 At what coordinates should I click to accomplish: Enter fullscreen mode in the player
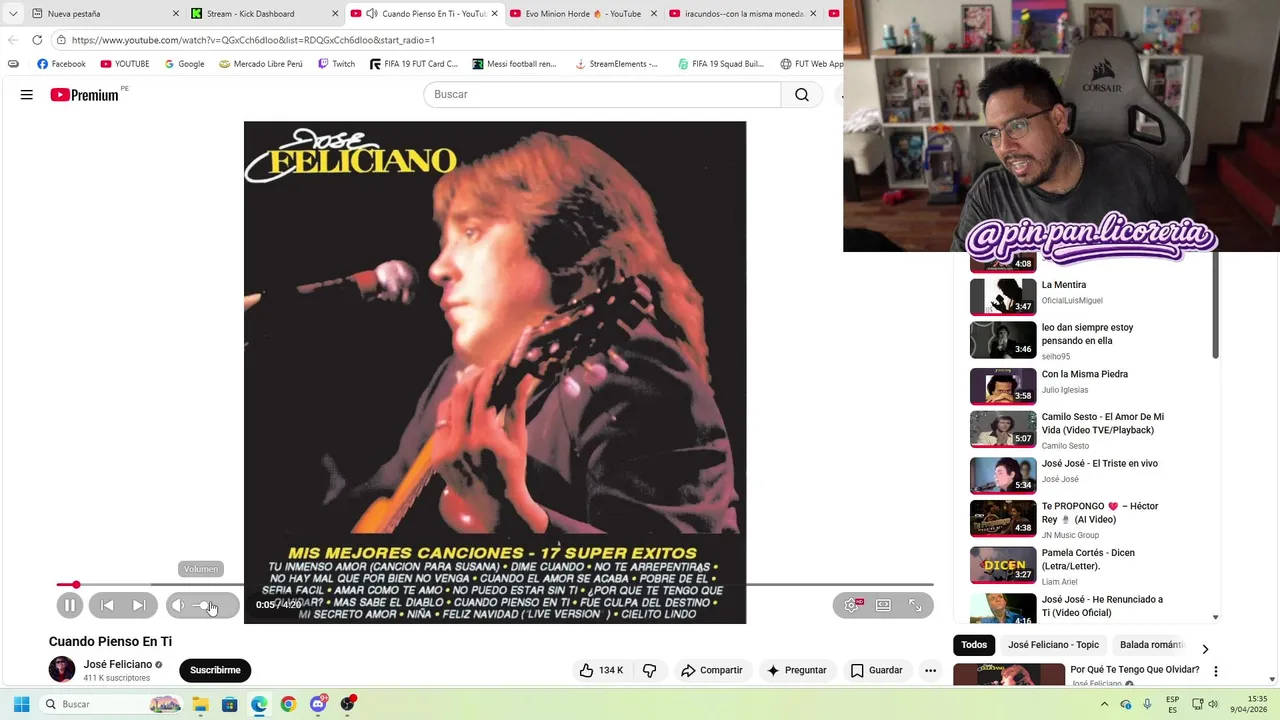click(915, 605)
